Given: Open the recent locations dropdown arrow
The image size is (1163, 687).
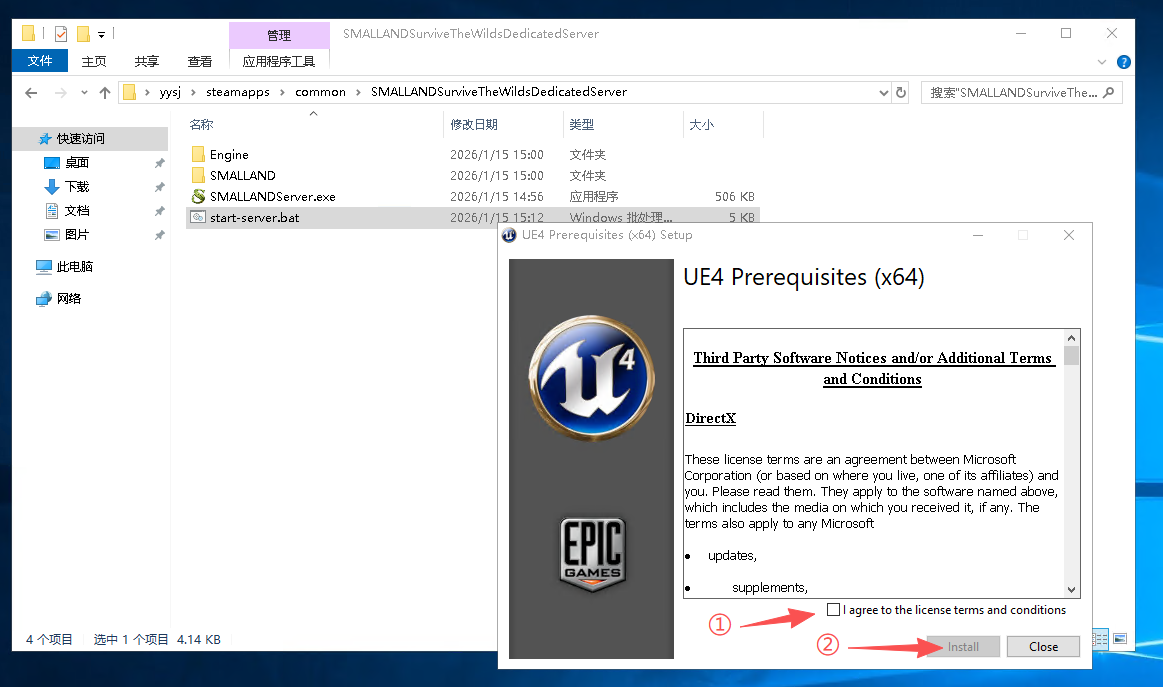Looking at the screenshot, I should 84,93.
